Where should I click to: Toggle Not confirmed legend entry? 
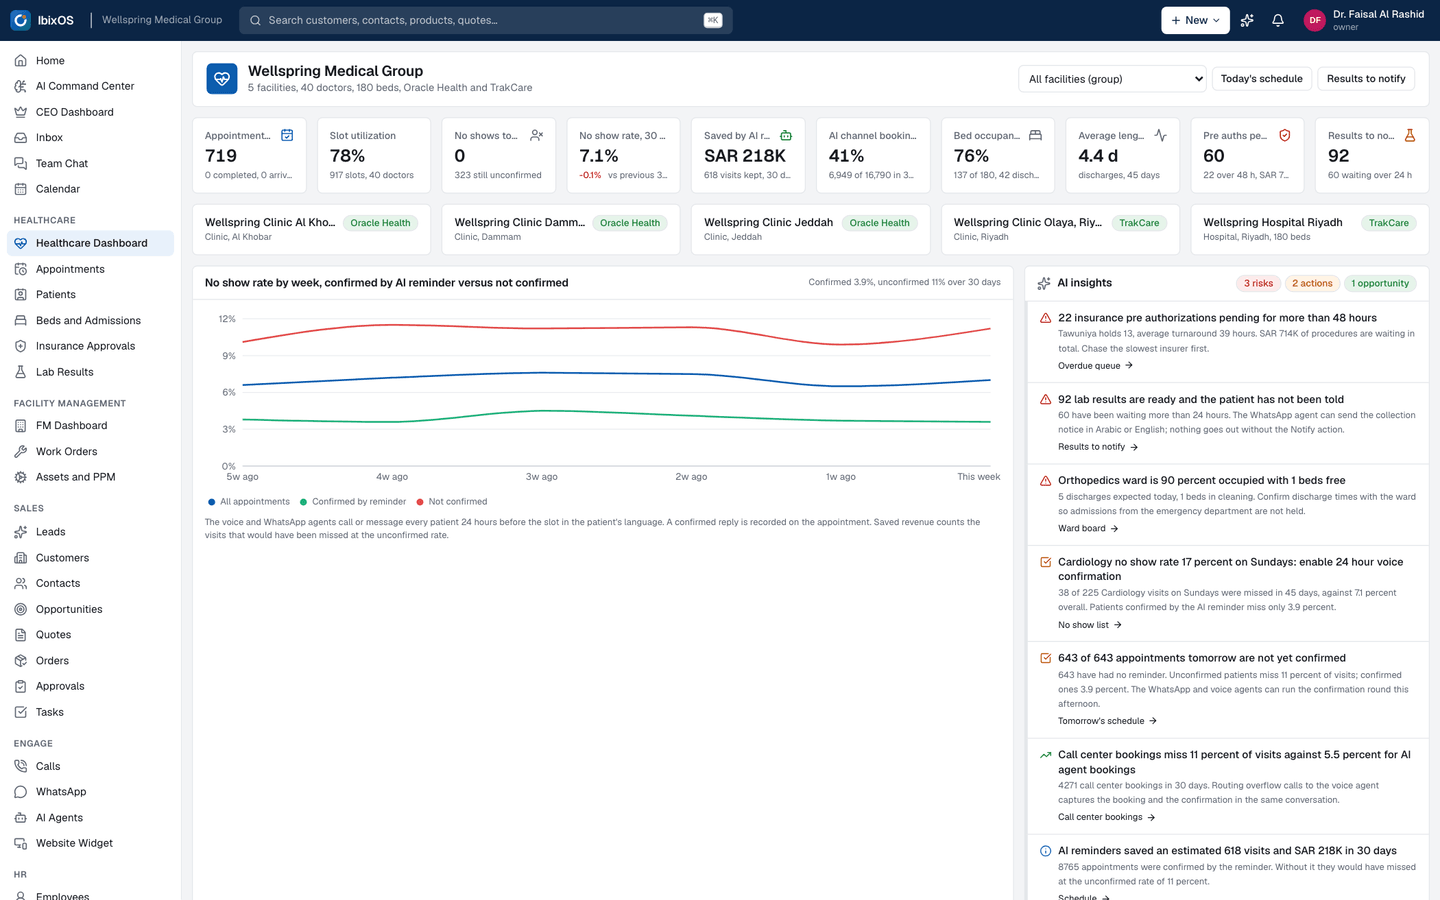[451, 502]
